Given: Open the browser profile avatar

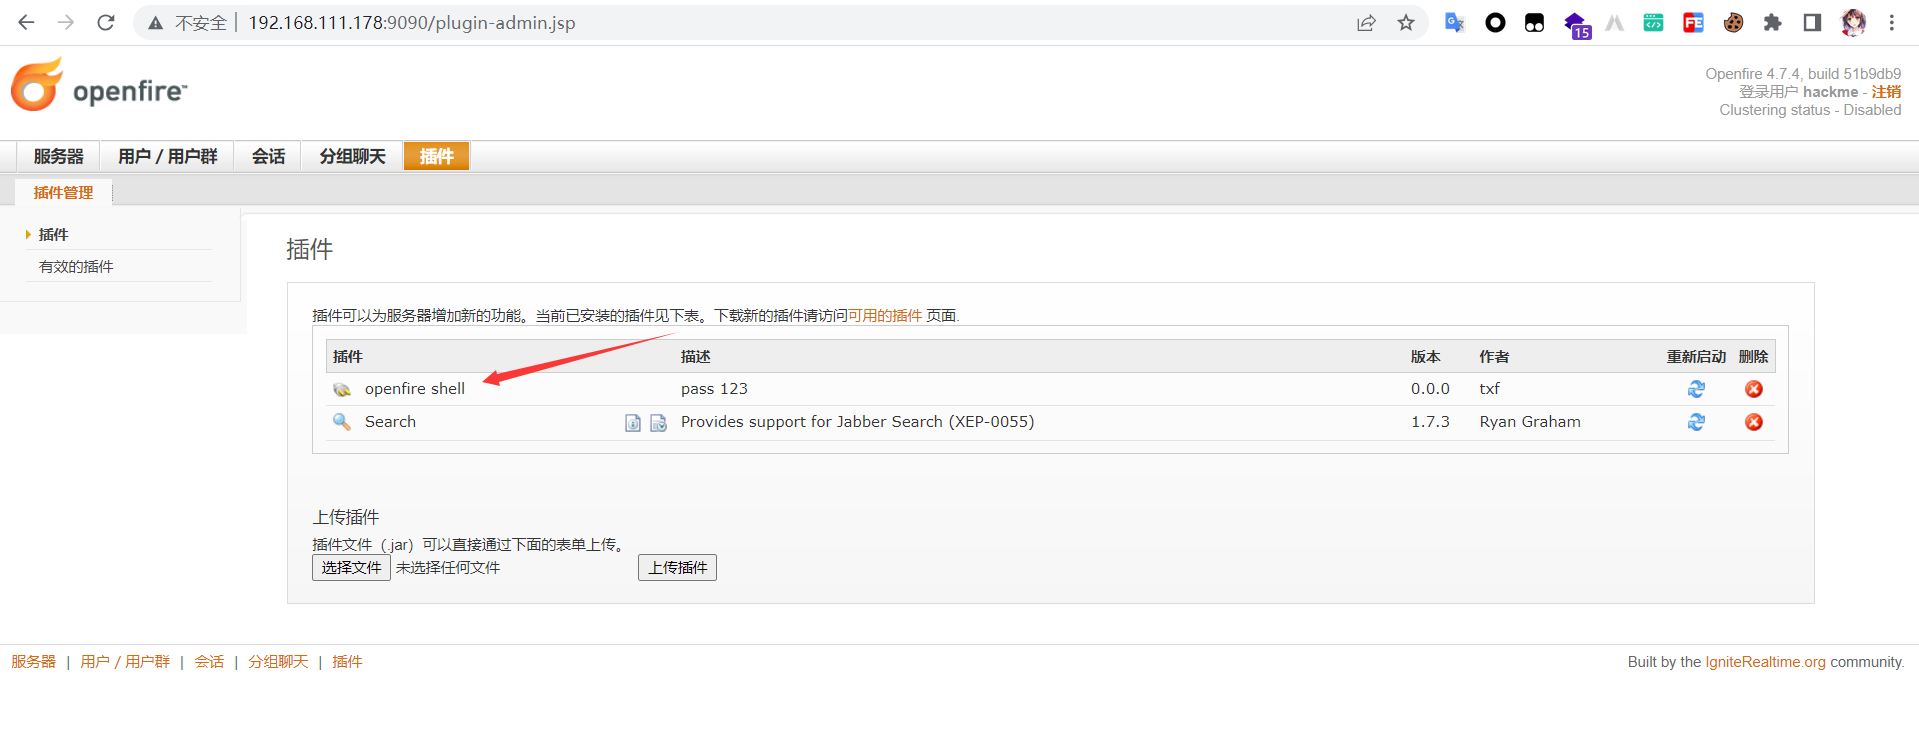Looking at the screenshot, I should pos(1853,22).
